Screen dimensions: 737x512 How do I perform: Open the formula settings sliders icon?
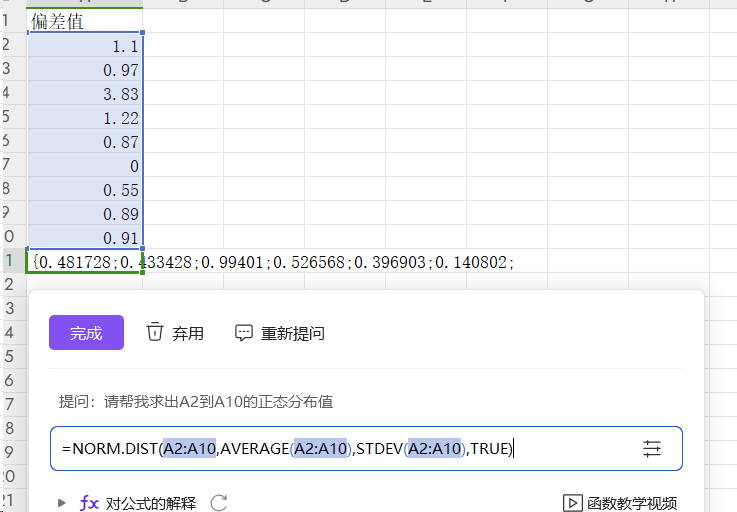(652, 449)
